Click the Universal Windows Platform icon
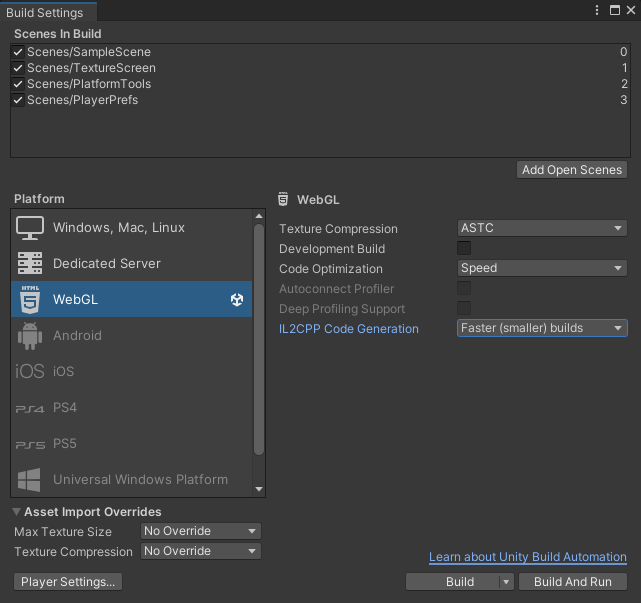641x603 pixels. tap(30, 480)
